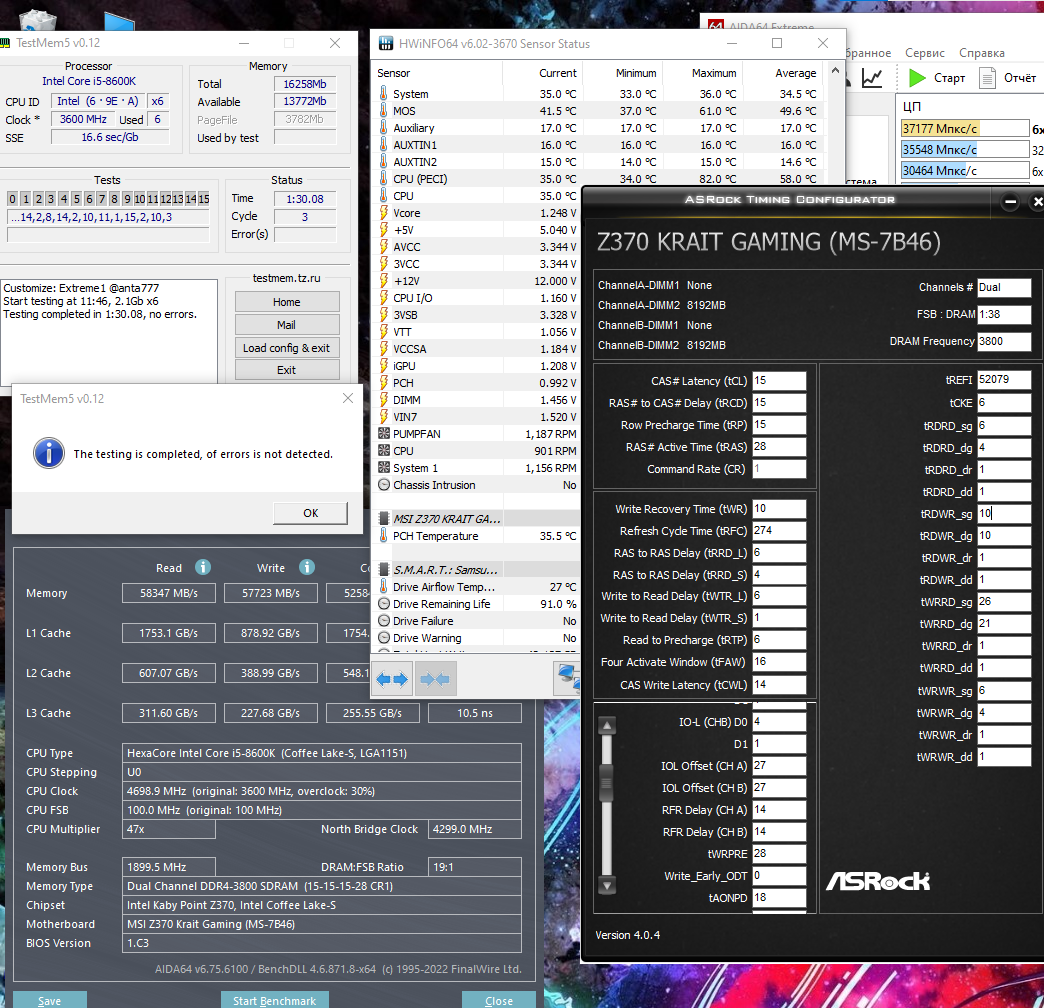Open the Сервис menu in AIDA64
Screen dimensions: 1044x1008
924,53
